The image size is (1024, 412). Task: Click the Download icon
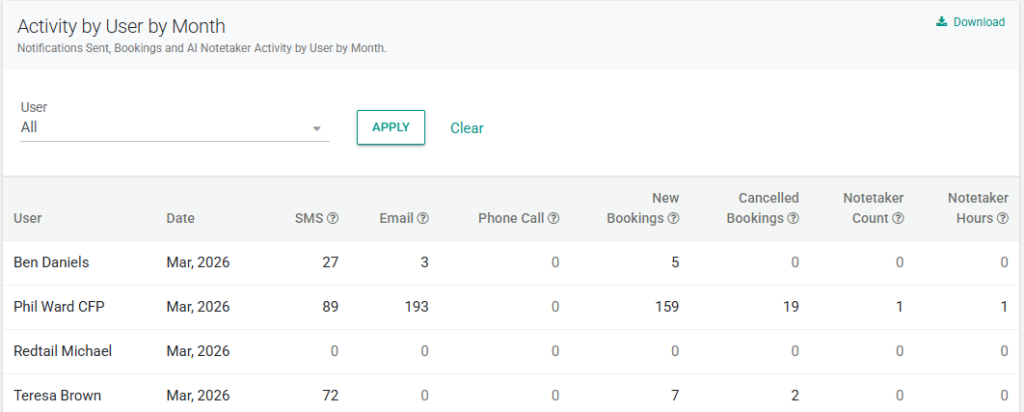tap(941, 22)
